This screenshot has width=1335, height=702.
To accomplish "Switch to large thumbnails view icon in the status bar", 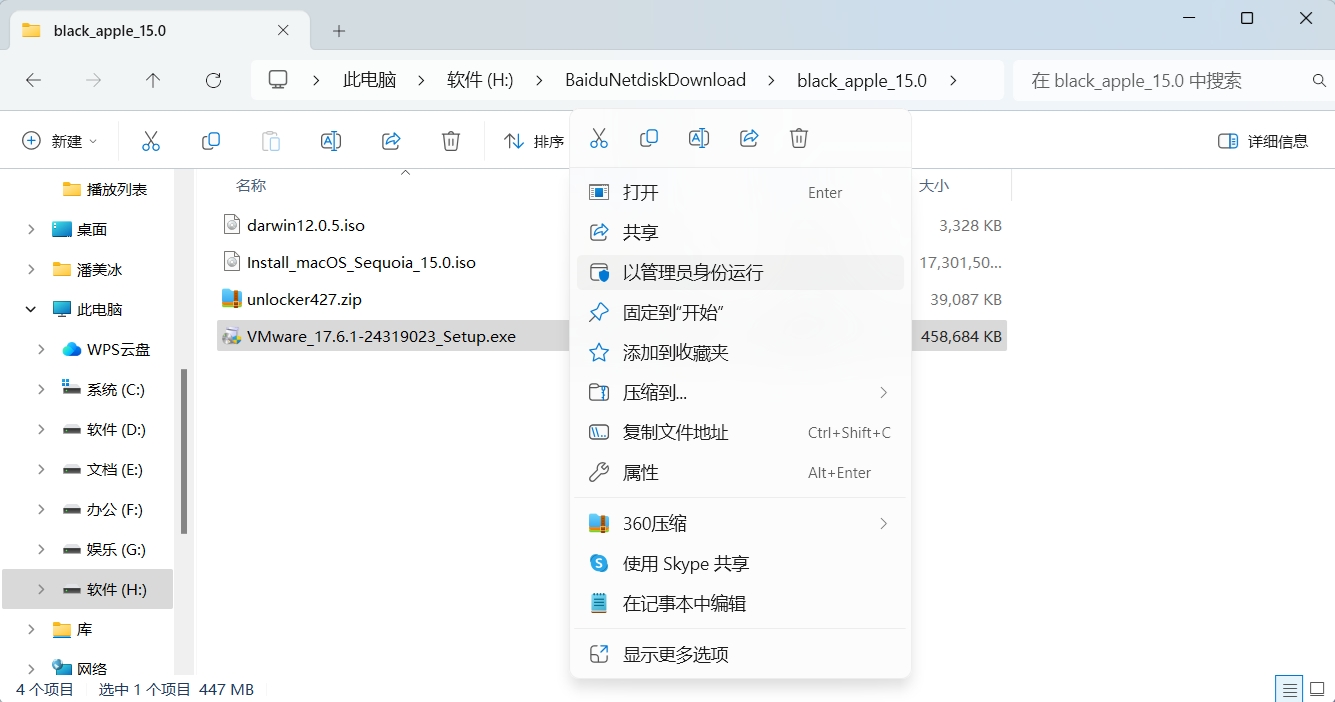I will [x=1318, y=689].
